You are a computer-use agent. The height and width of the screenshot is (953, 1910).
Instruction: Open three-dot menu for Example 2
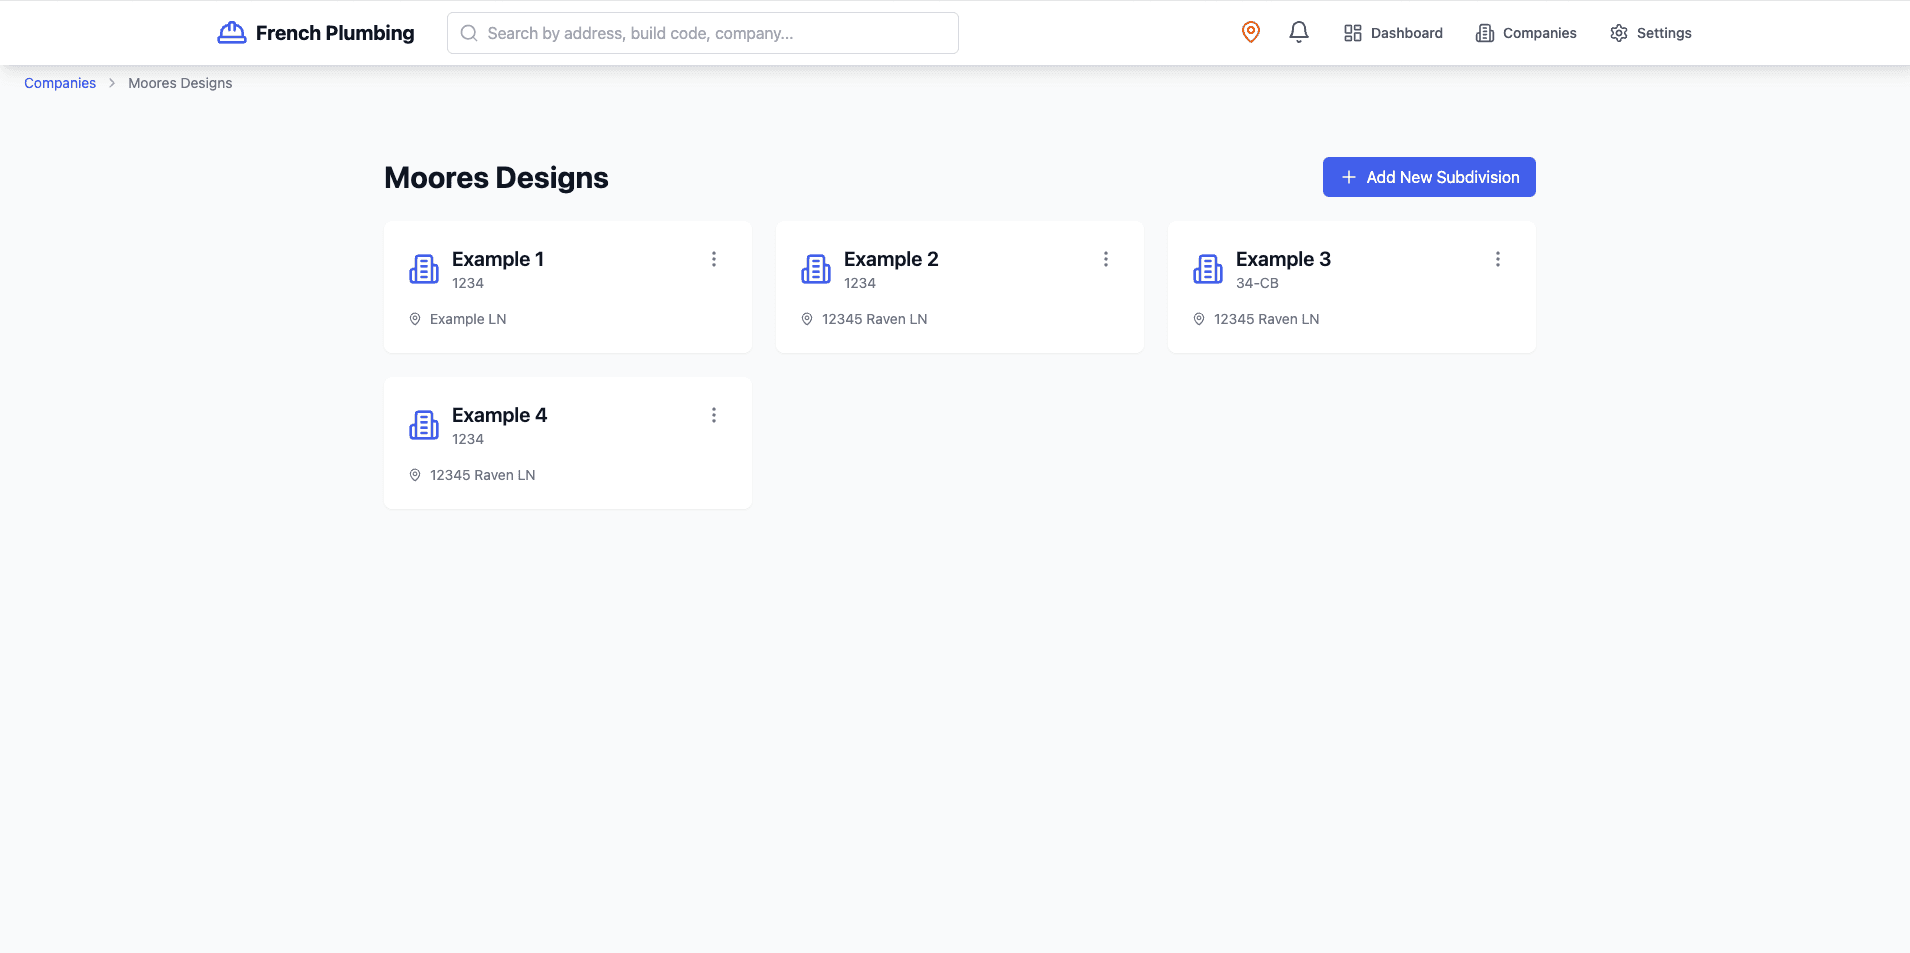[1106, 259]
